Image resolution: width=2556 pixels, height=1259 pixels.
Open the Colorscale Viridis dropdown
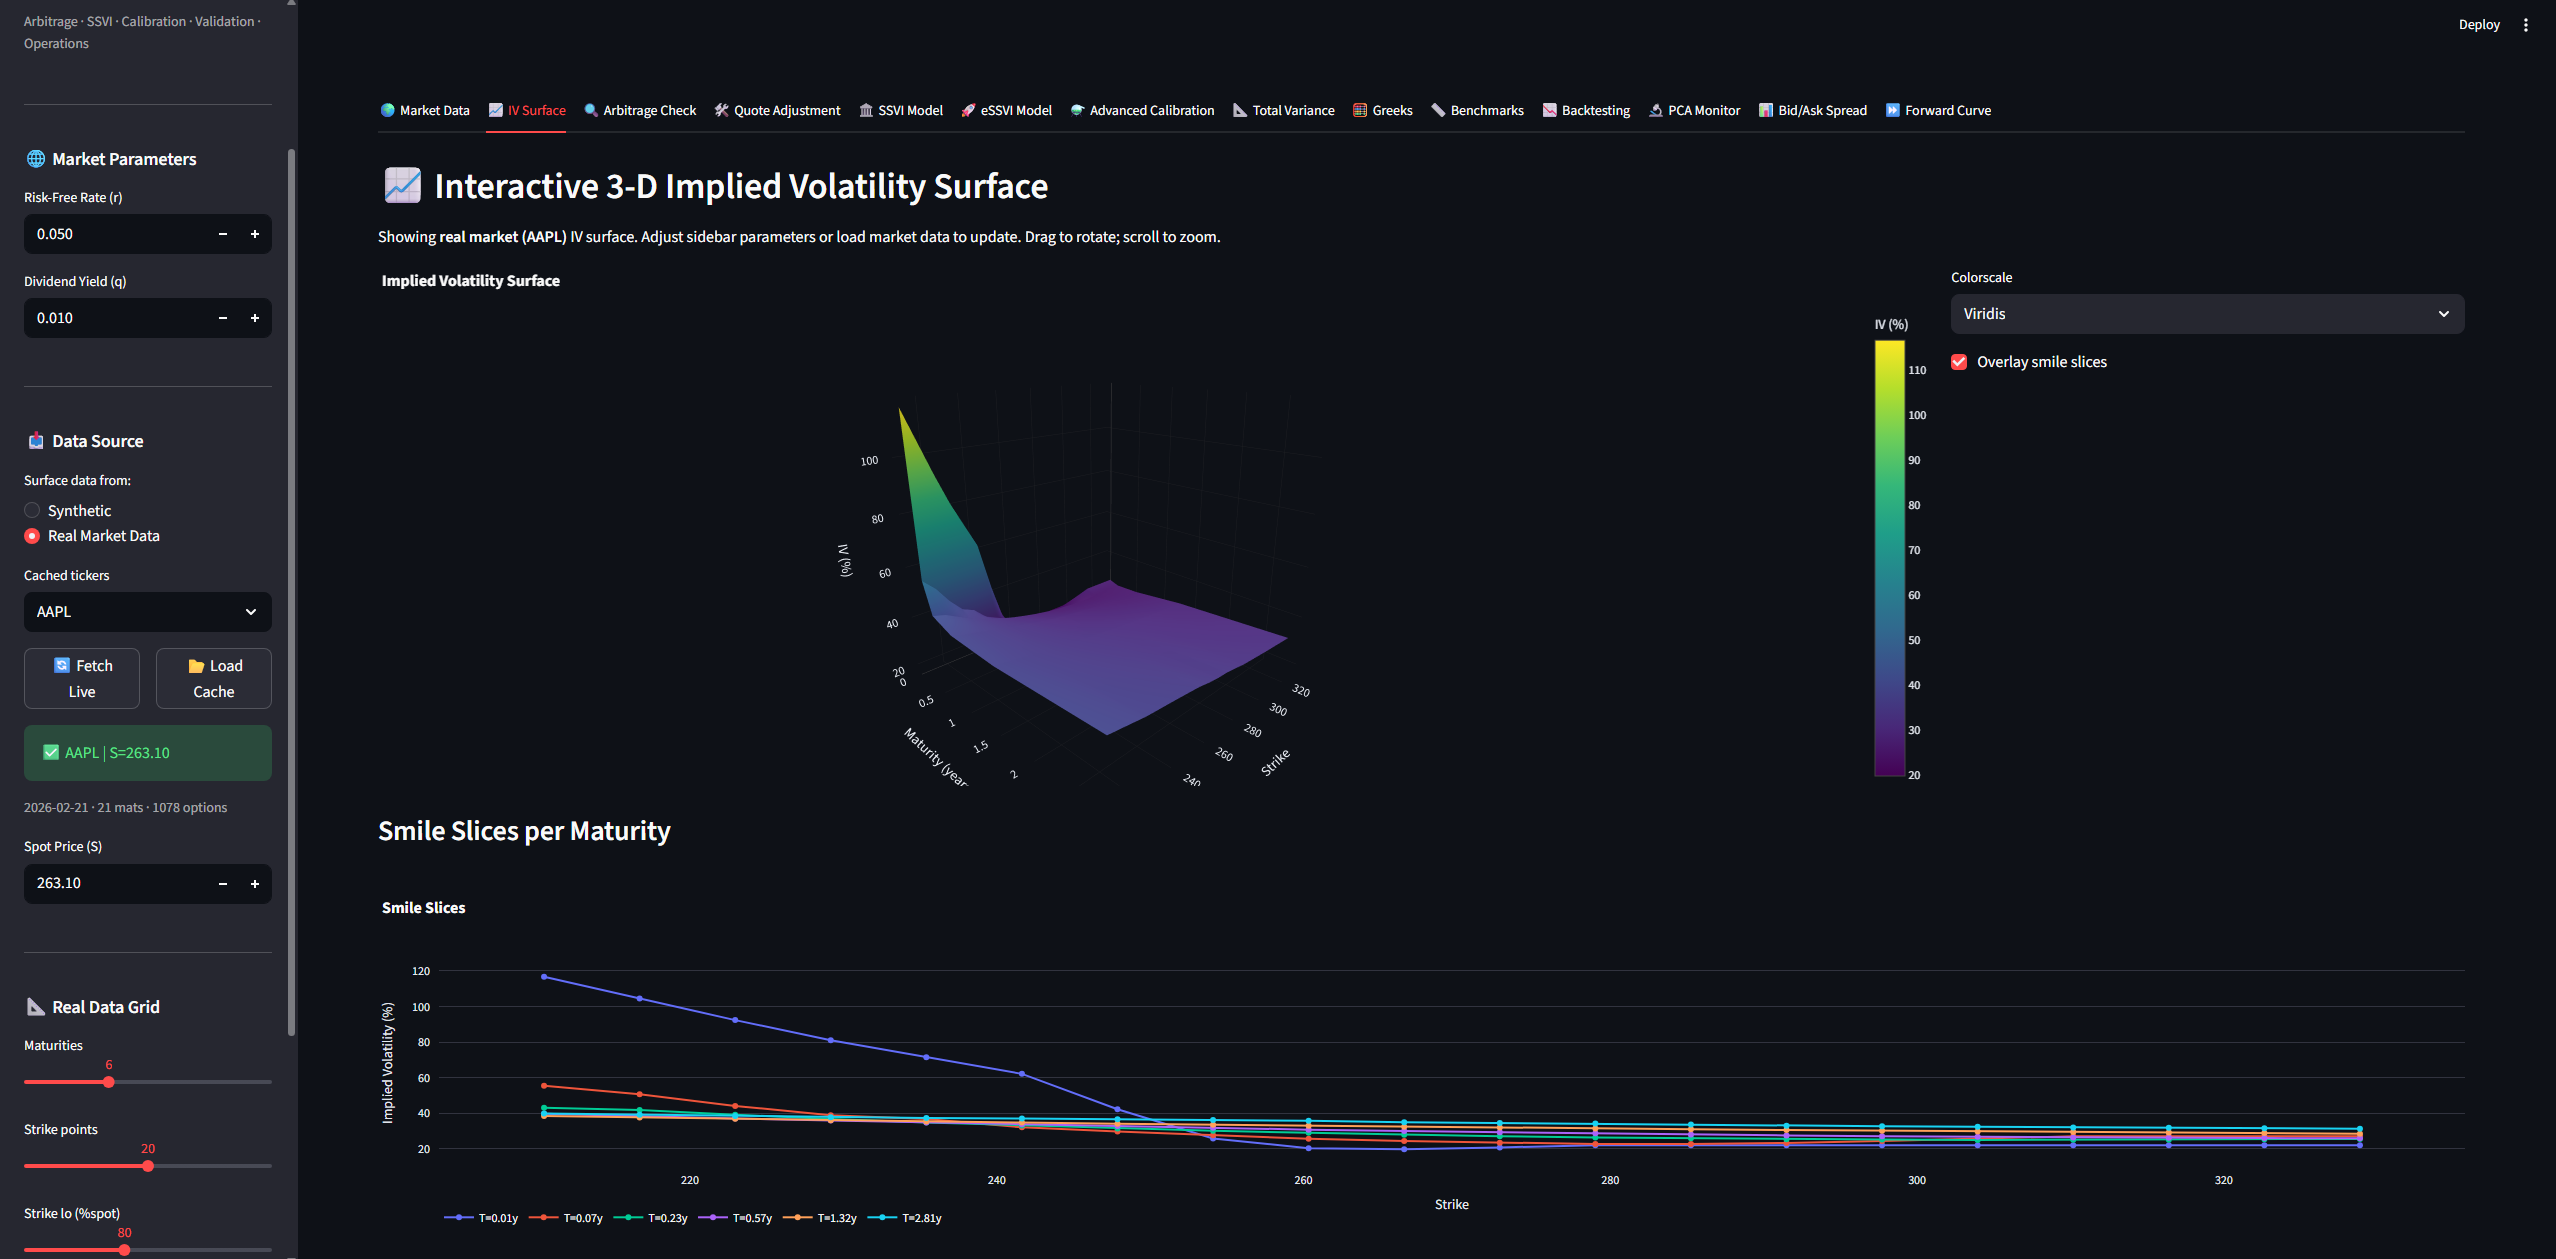click(x=2206, y=314)
